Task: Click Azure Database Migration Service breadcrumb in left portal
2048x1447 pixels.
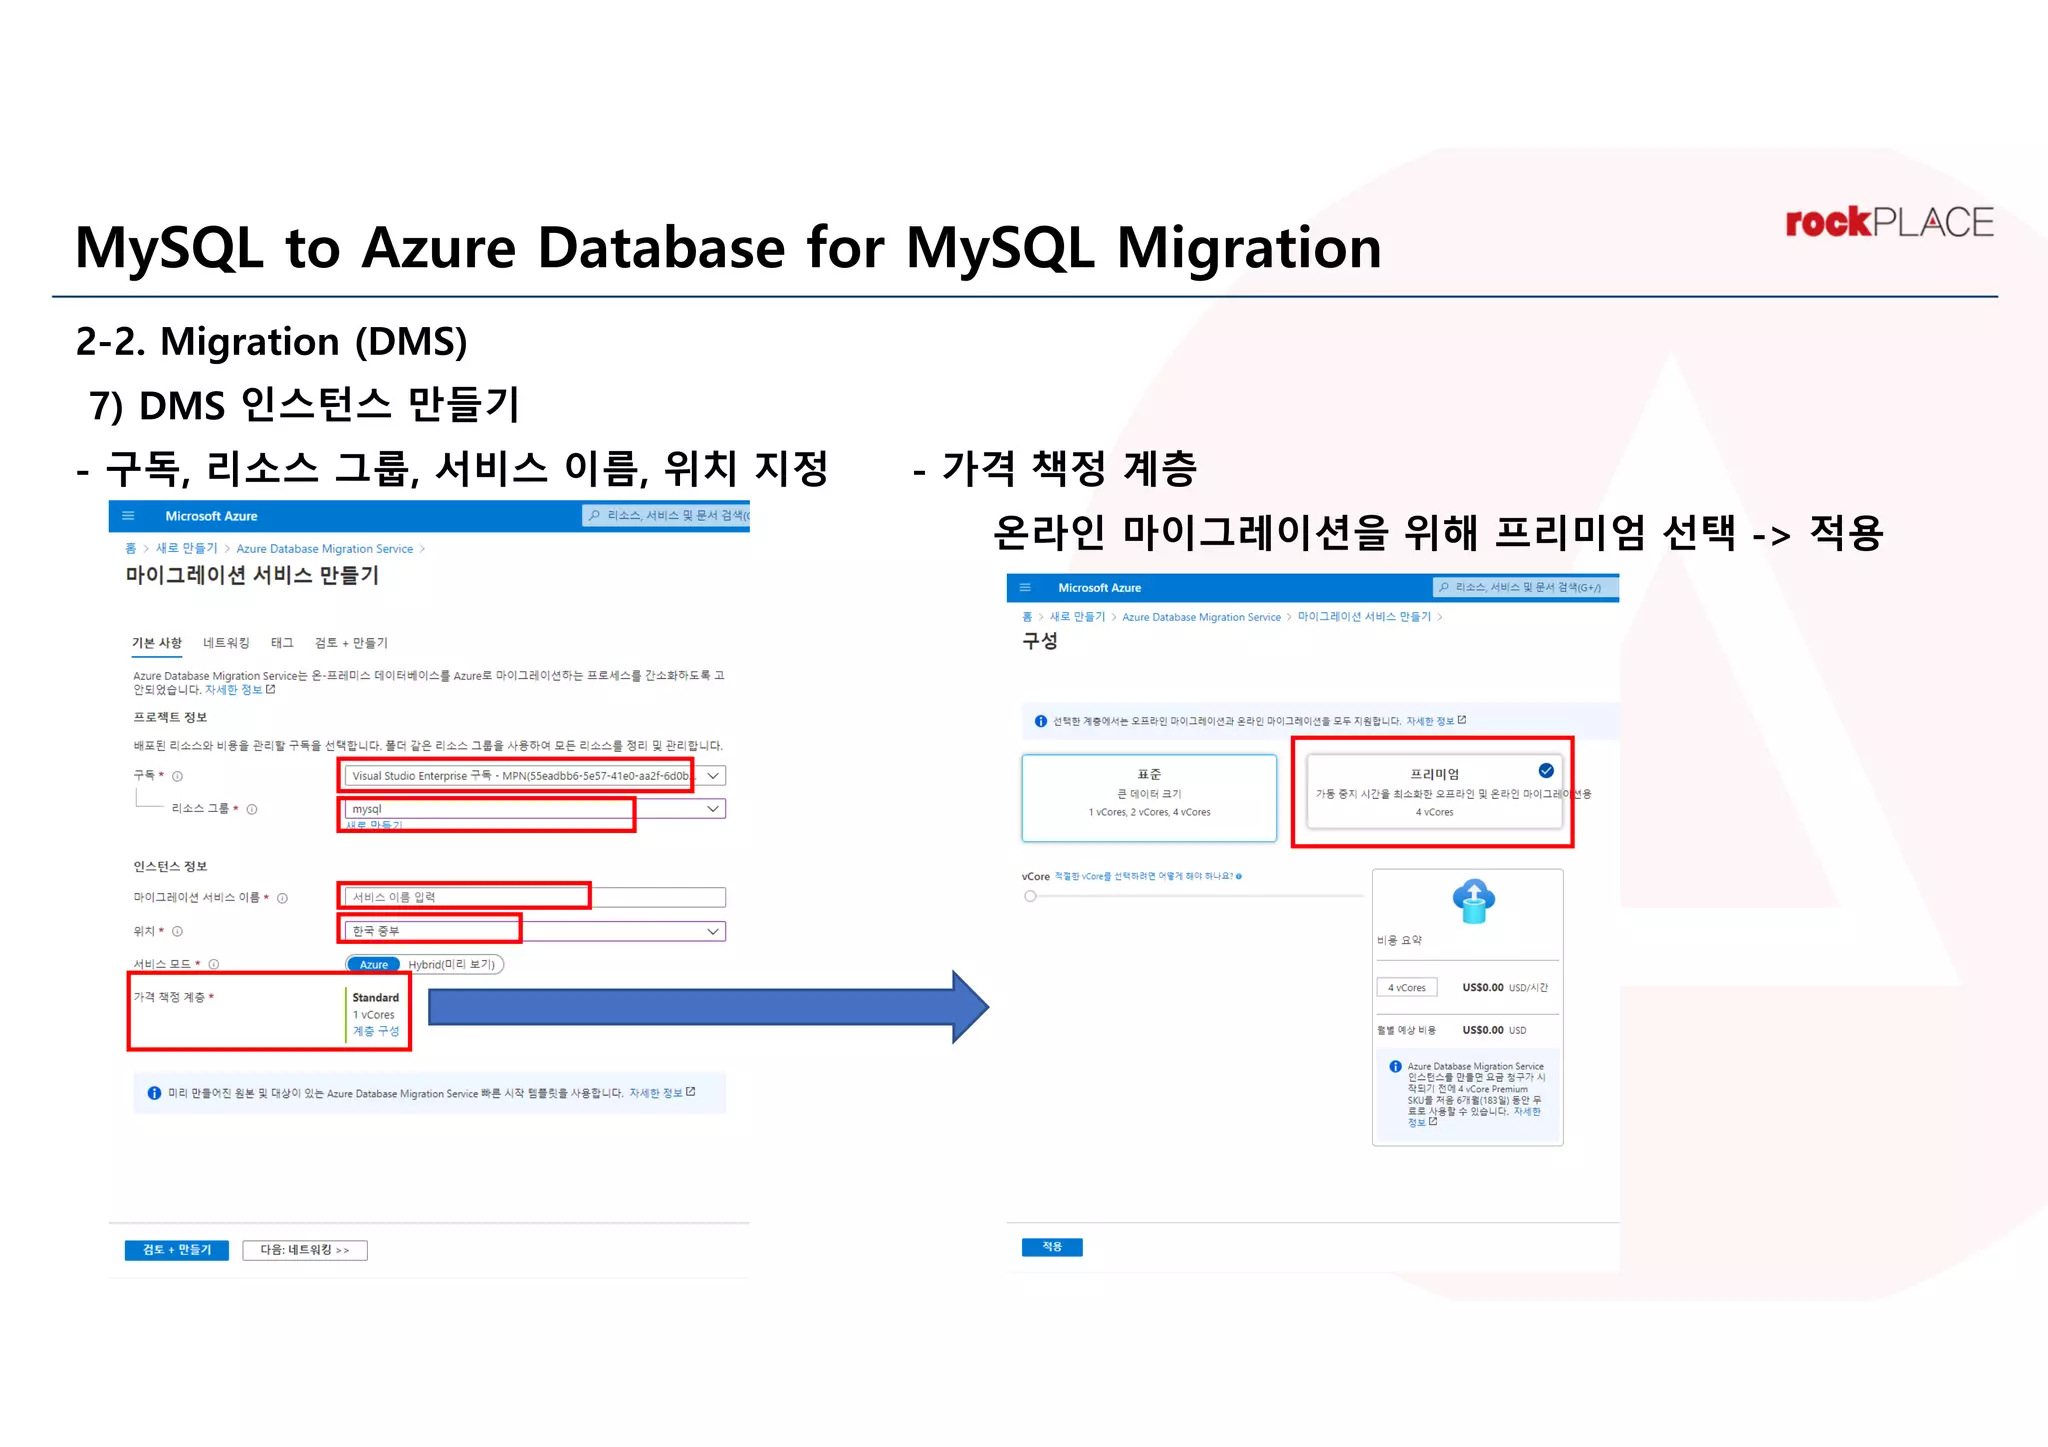Action: click(x=324, y=549)
